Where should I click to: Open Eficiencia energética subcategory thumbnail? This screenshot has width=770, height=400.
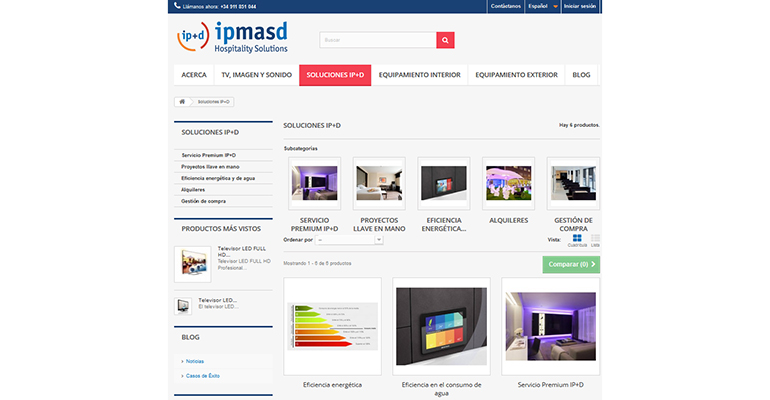444,183
